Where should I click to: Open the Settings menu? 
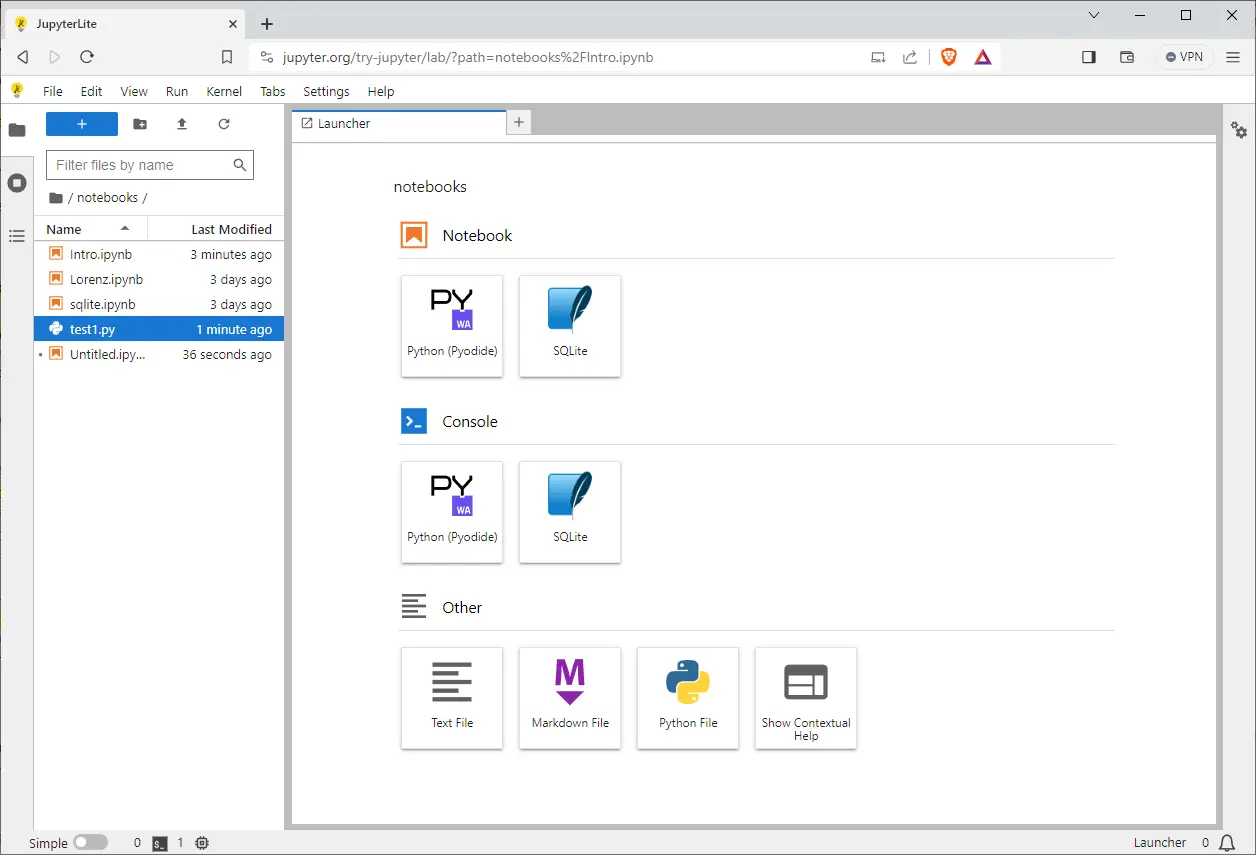click(326, 91)
